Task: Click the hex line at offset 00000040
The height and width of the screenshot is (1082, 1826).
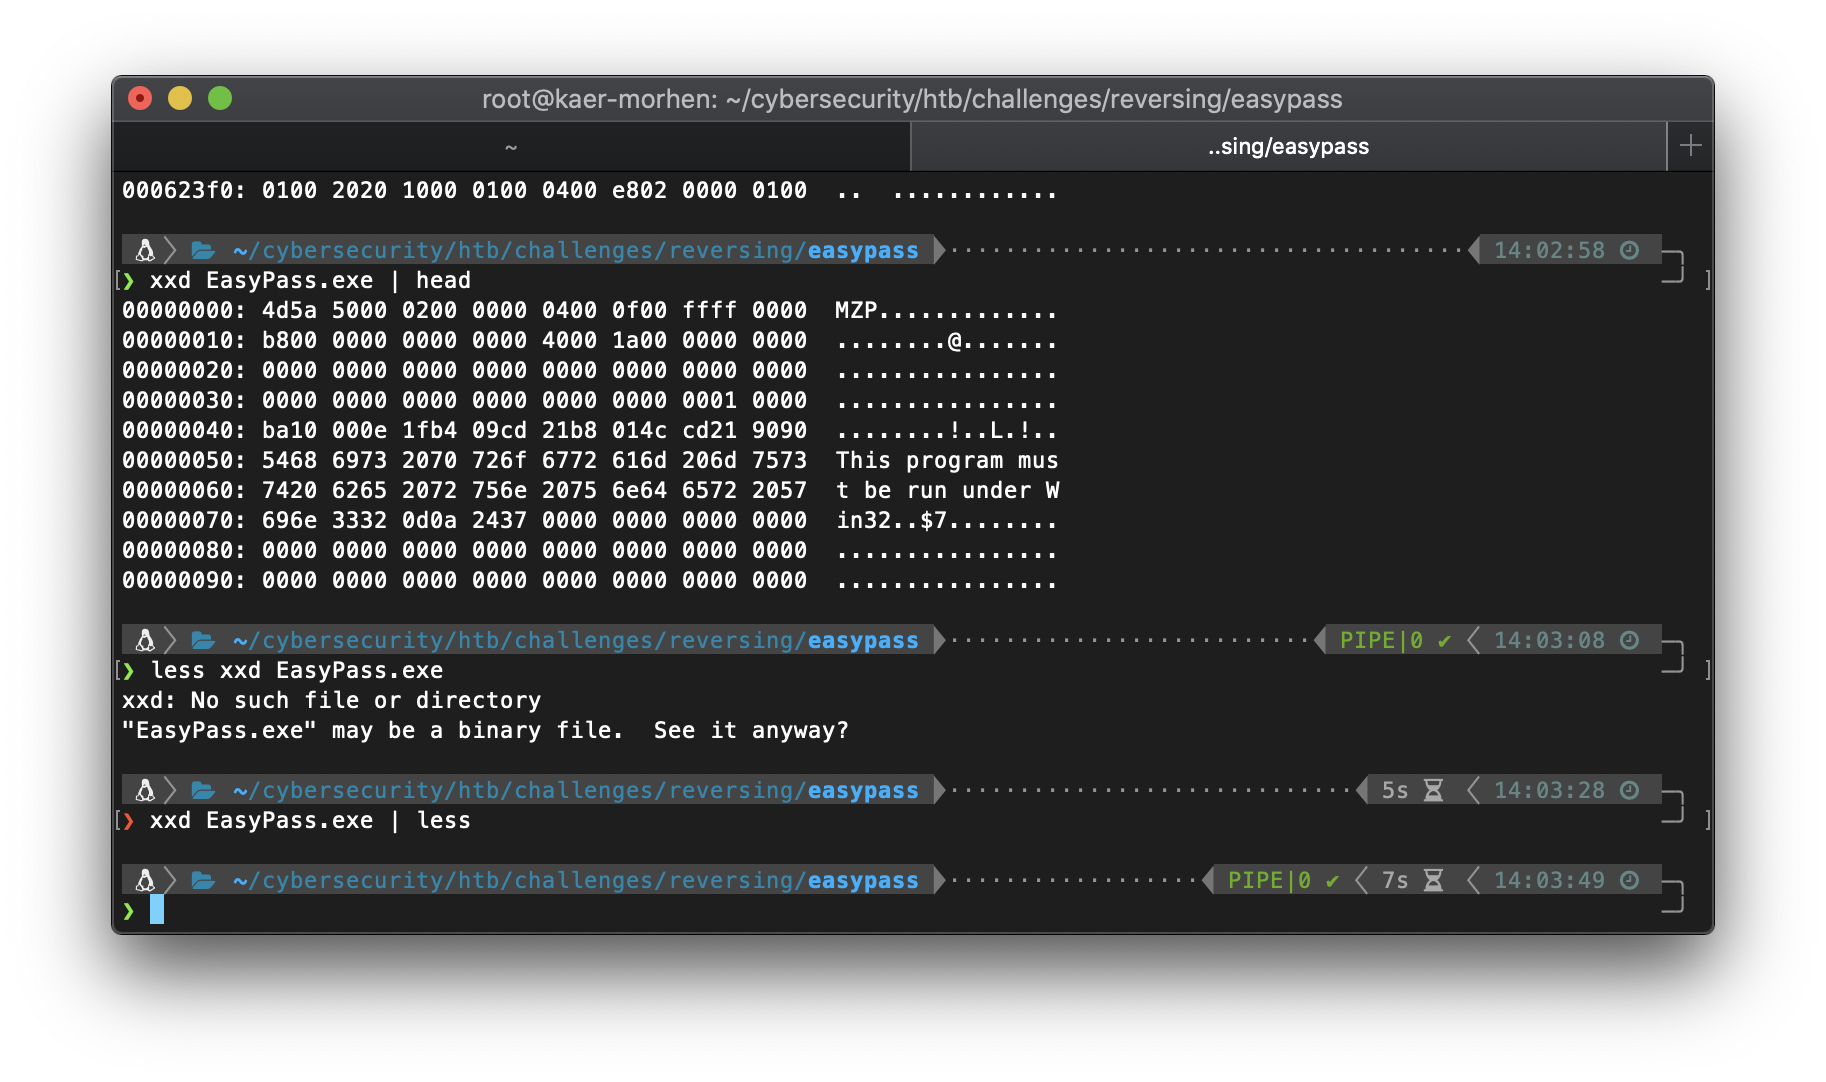Action: pos(589,430)
